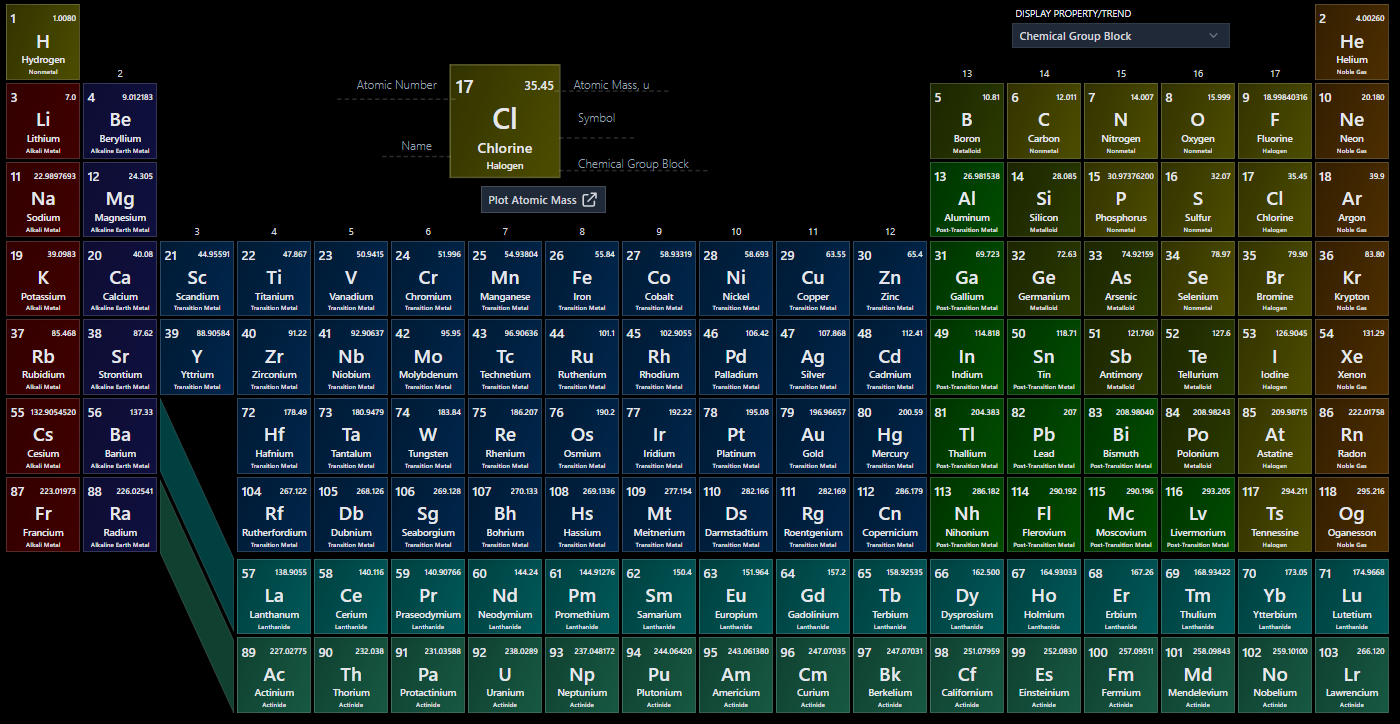Select the Rutherfordium tile
Screen dimensions: 1400x724
274,515
